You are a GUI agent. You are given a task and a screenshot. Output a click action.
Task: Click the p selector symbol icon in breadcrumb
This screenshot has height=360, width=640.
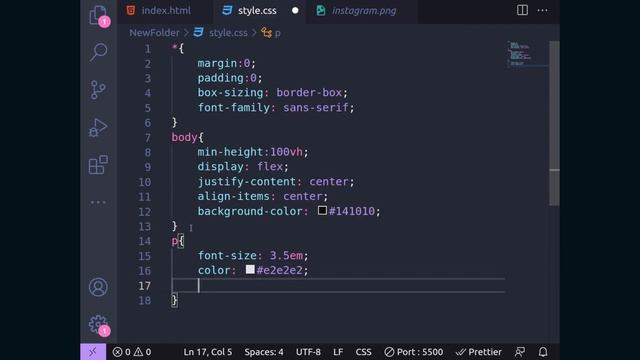coord(267,33)
